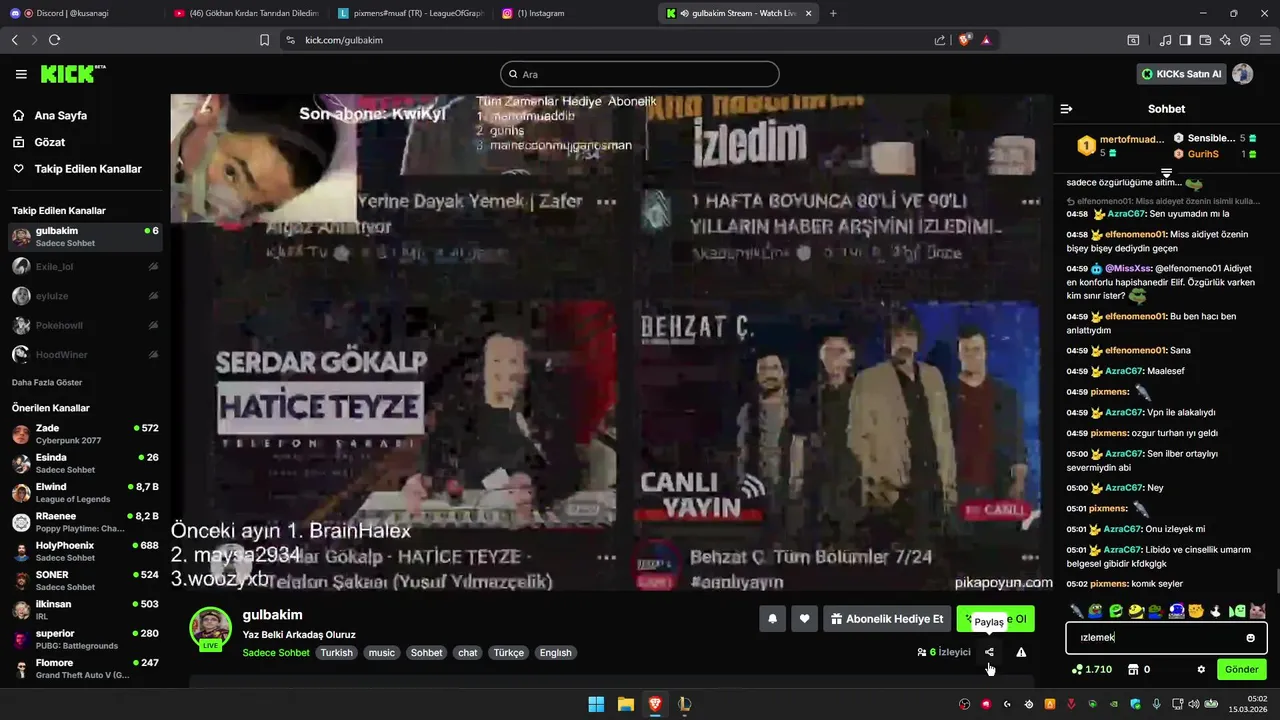The image size is (1280, 720).
Task: Switch to Instagram browser tab
Action: coord(574,13)
